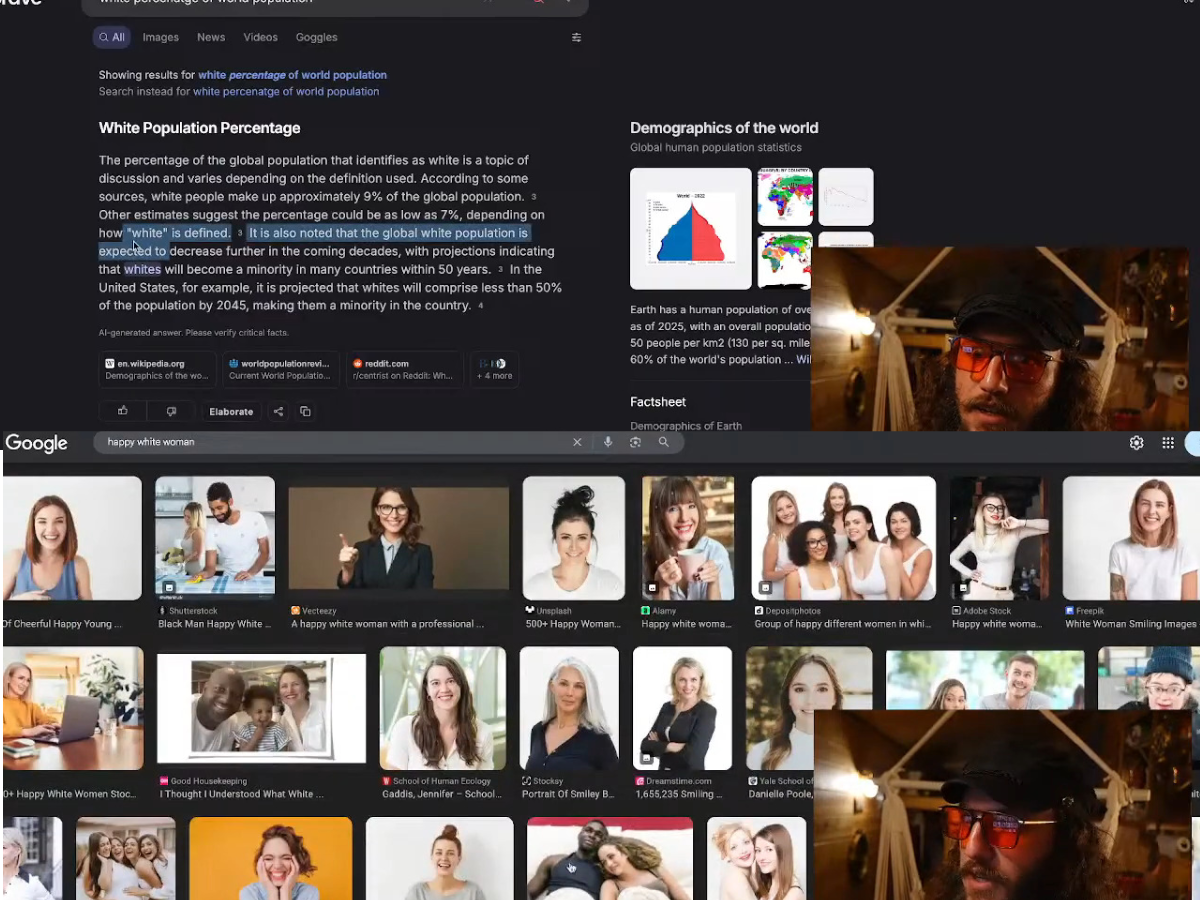Screen dimensions: 1200x900
Task: Switch to the News tab in Brave
Action: 211,37
